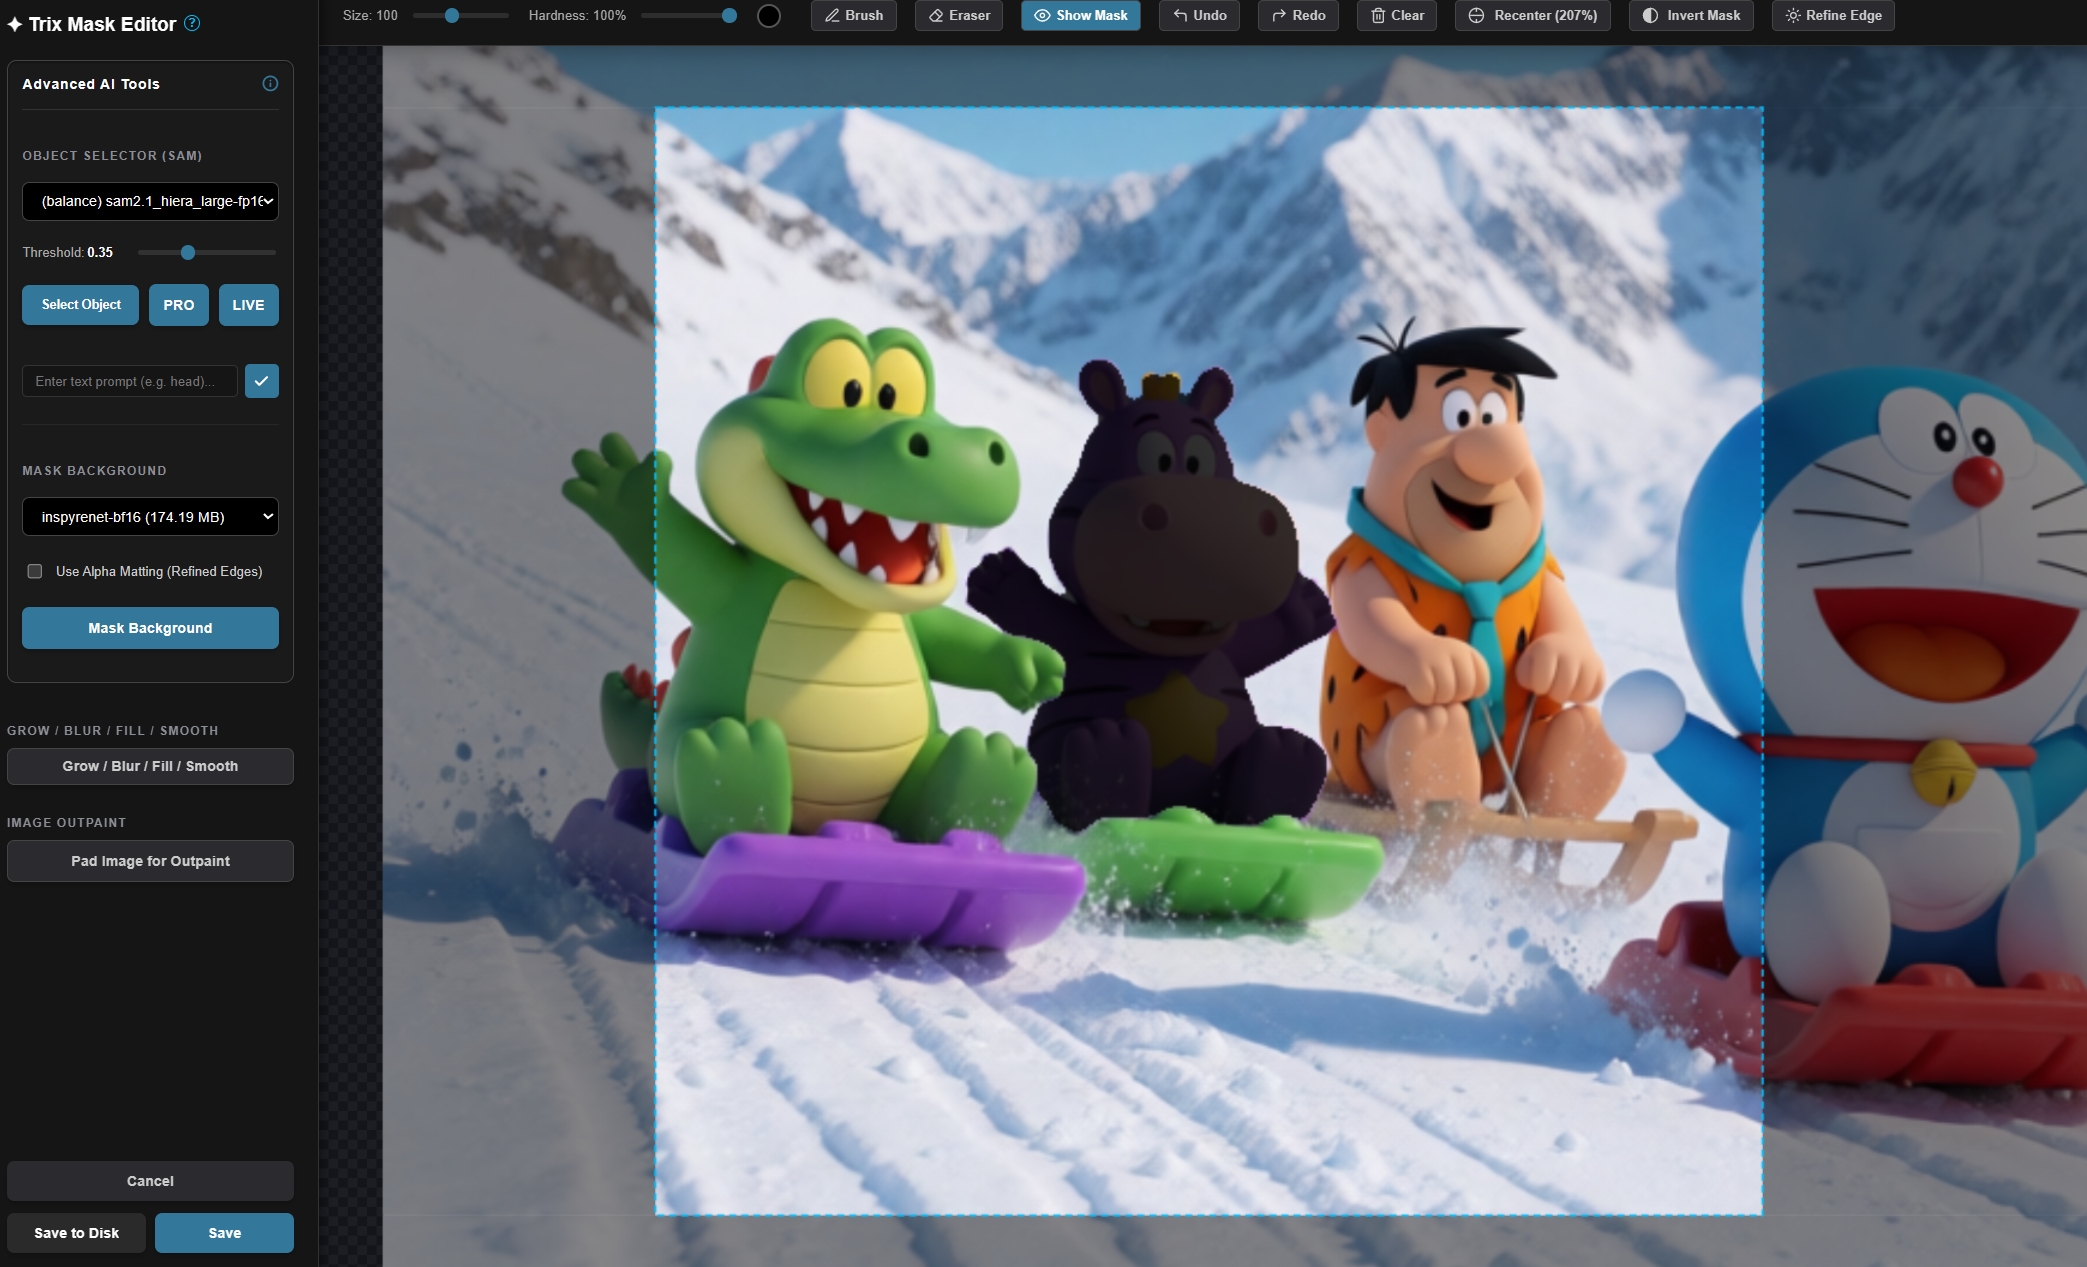The image size is (2087, 1267).
Task: Adjust the Hardness slider
Action: [689, 16]
